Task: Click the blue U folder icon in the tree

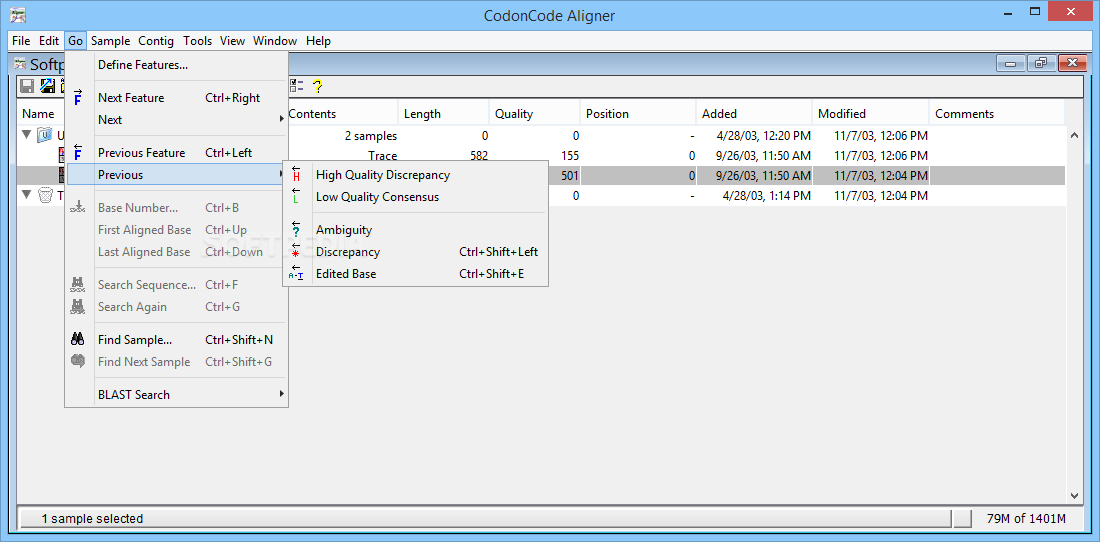Action: coord(45,135)
